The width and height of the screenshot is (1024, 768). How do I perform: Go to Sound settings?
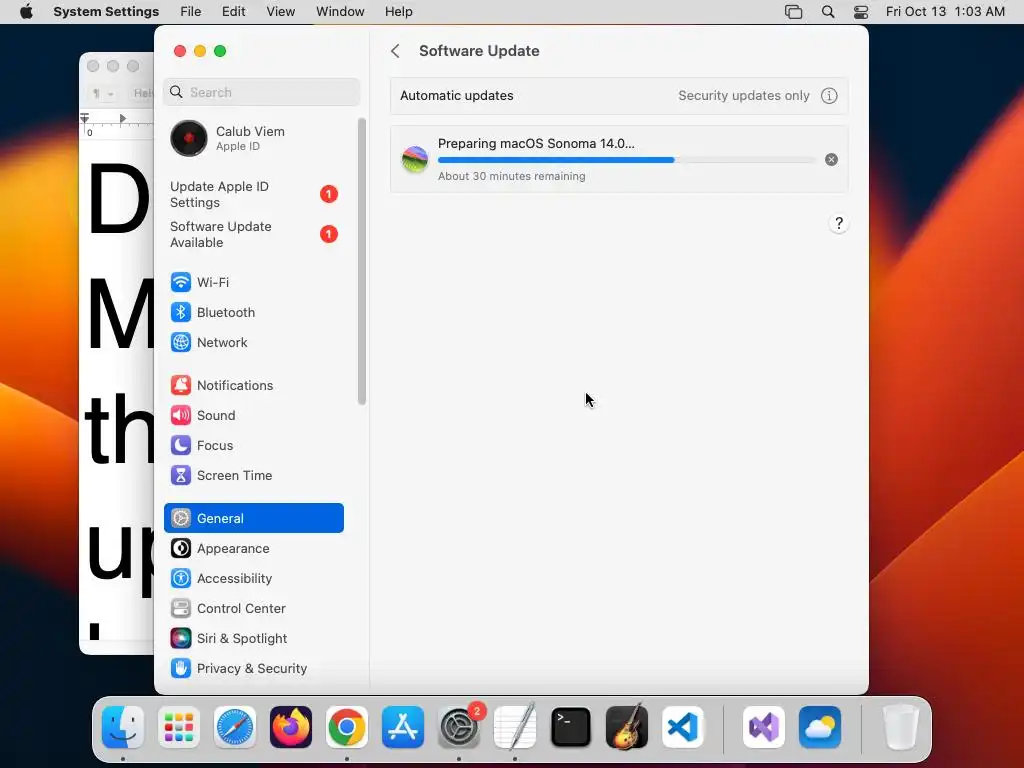pos(253,415)
